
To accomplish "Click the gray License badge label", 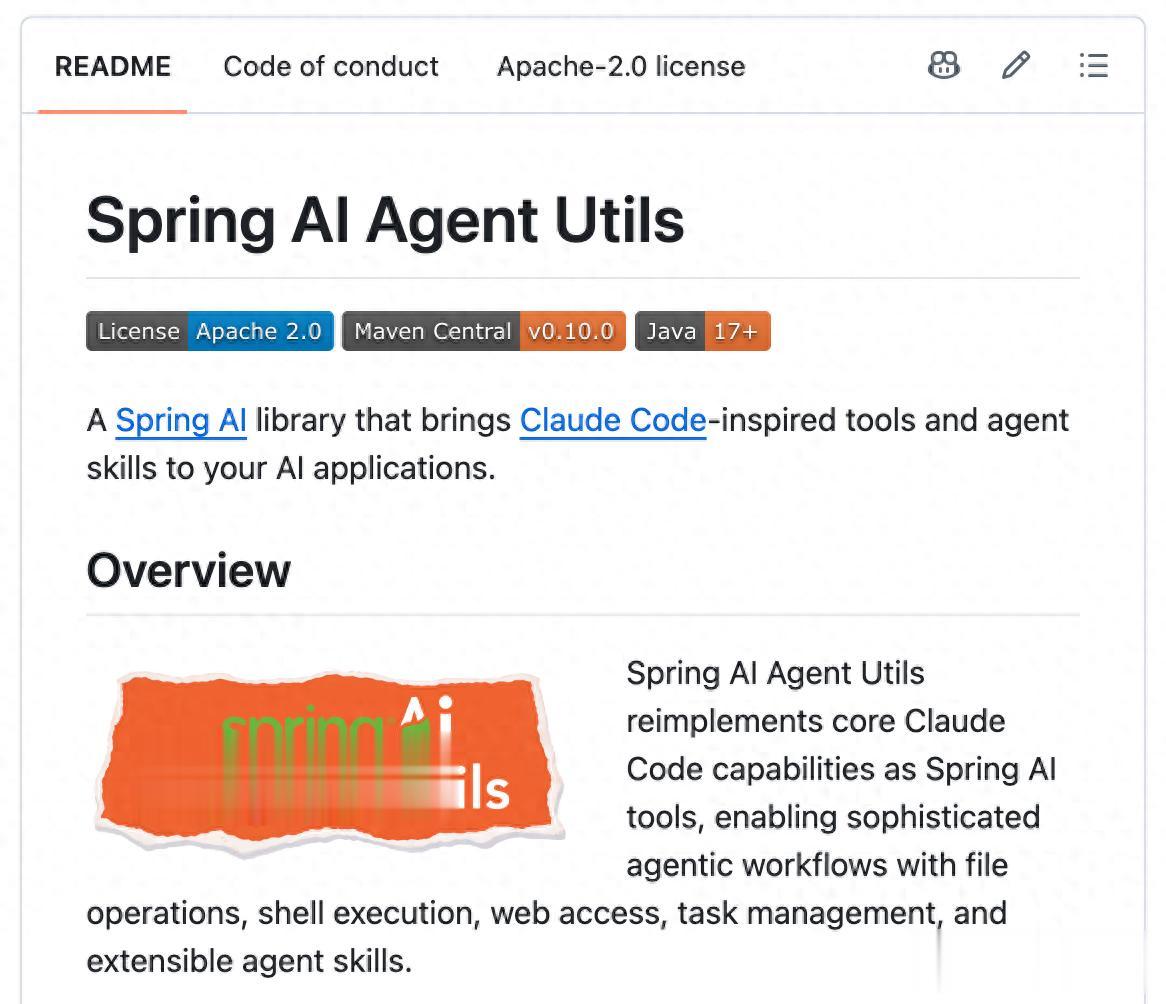I will (137, 331).
